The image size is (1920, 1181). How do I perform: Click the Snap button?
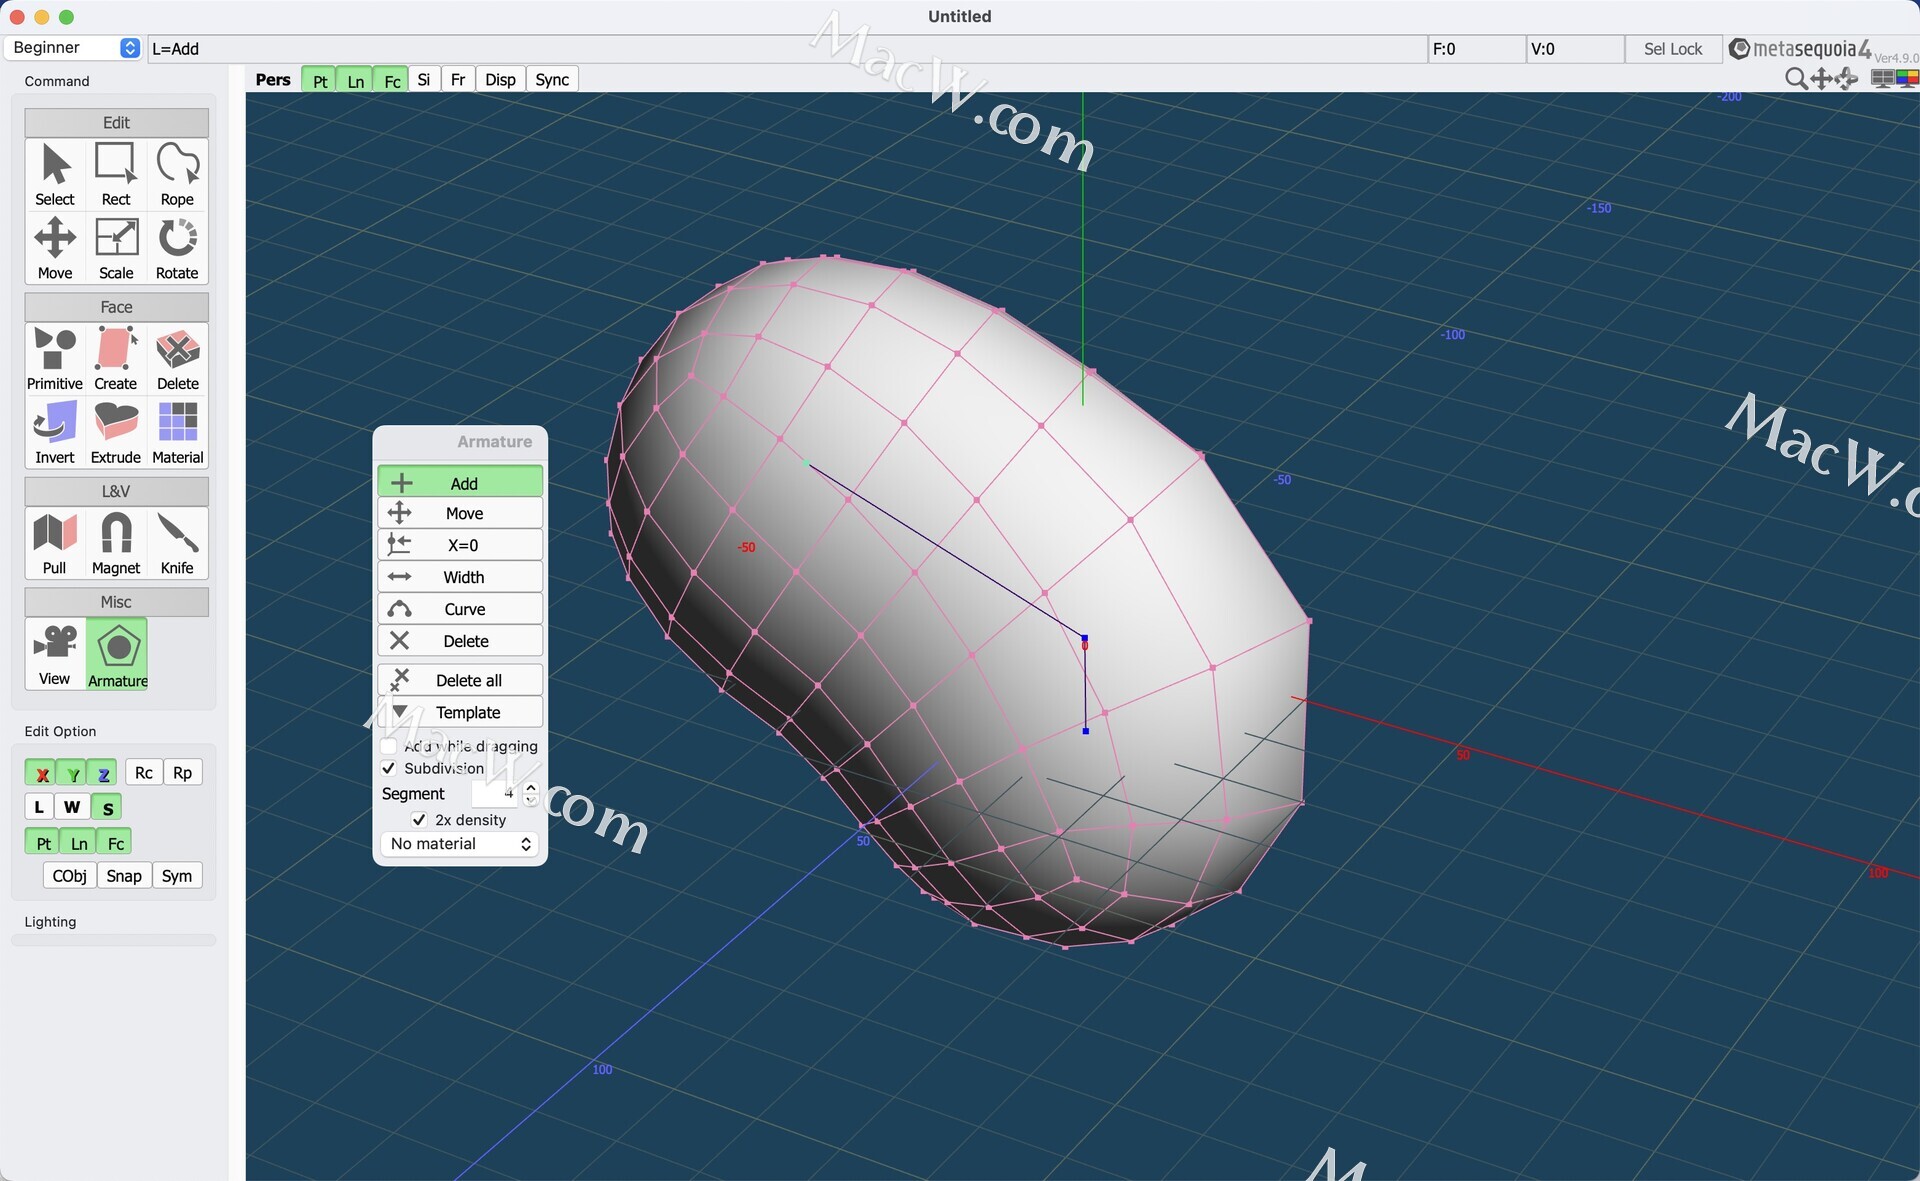click(124, 876)
